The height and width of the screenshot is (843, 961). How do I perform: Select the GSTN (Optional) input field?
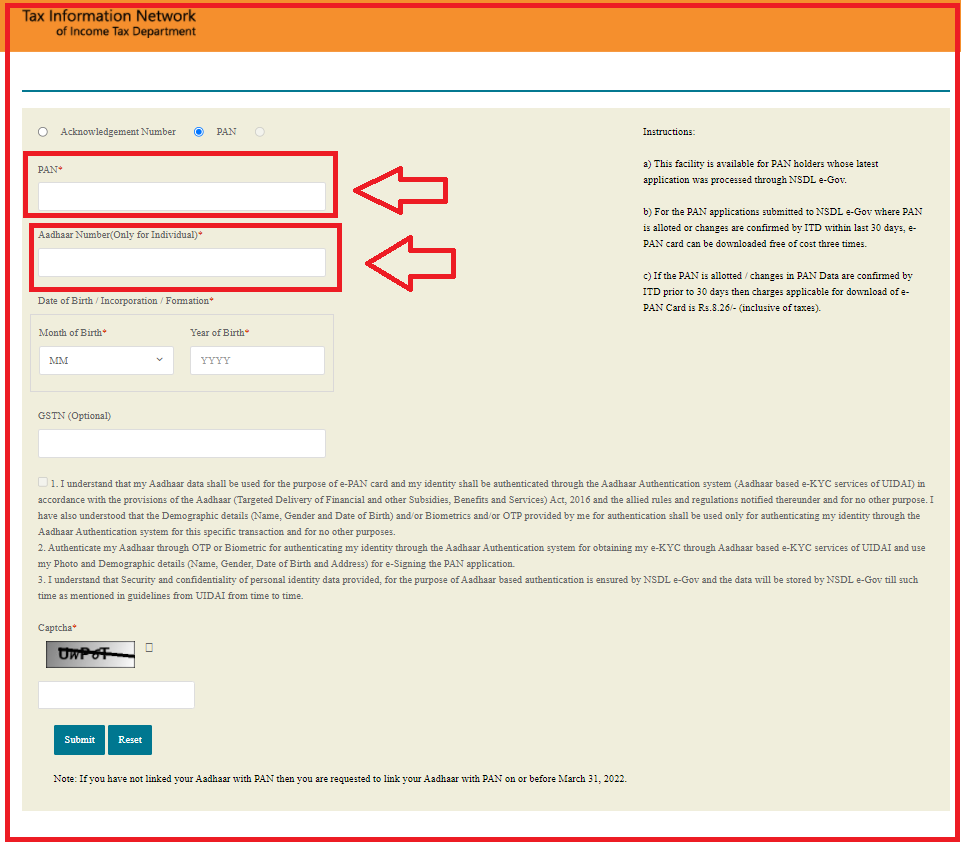(182, 443)
